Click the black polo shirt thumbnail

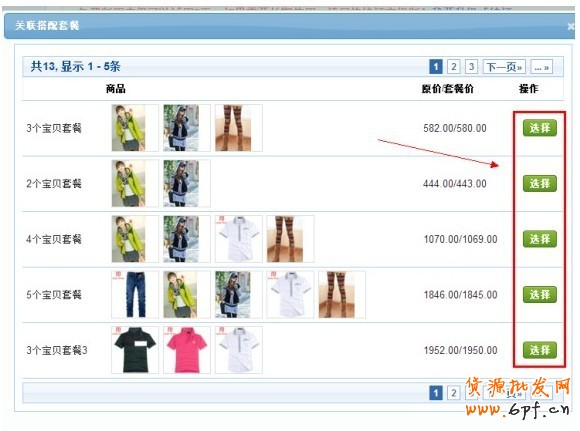tap(135, 350)
